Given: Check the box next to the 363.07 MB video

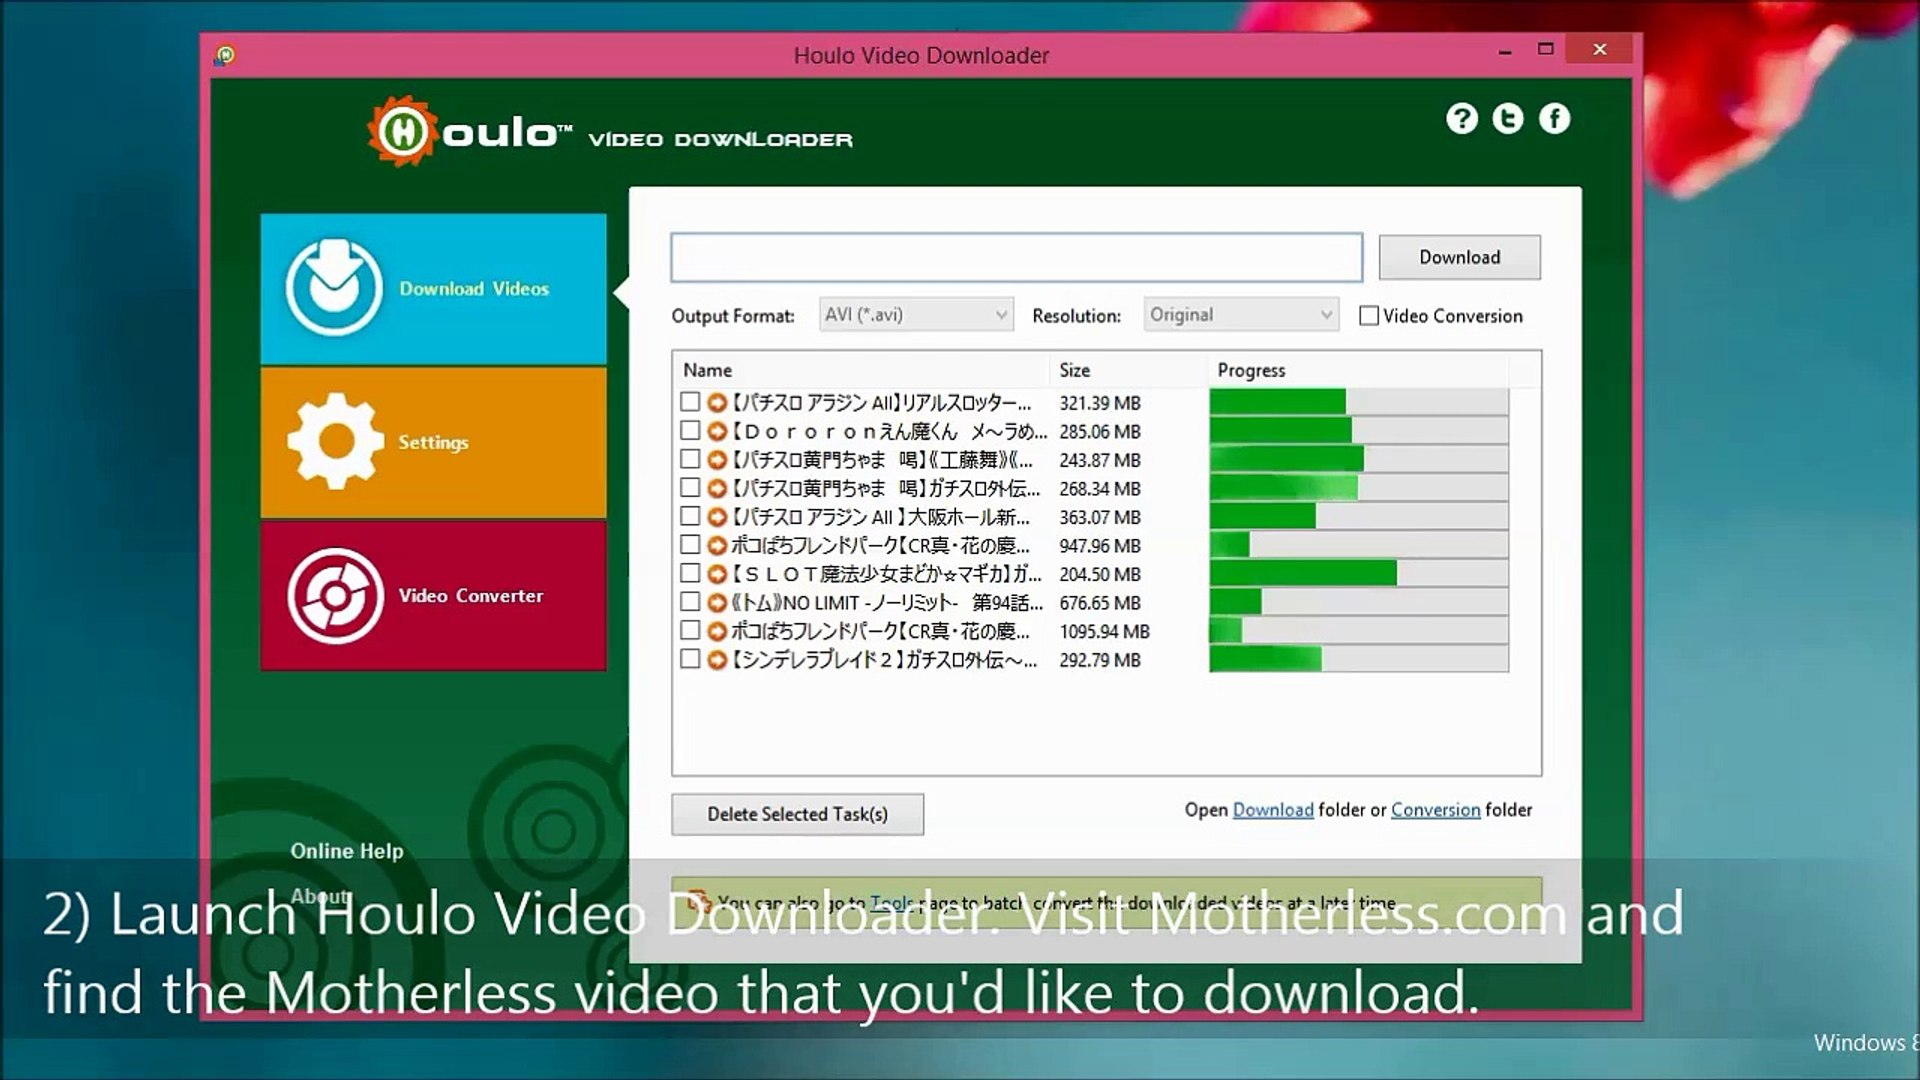Looking at the screenshot, I should point(690,516).
